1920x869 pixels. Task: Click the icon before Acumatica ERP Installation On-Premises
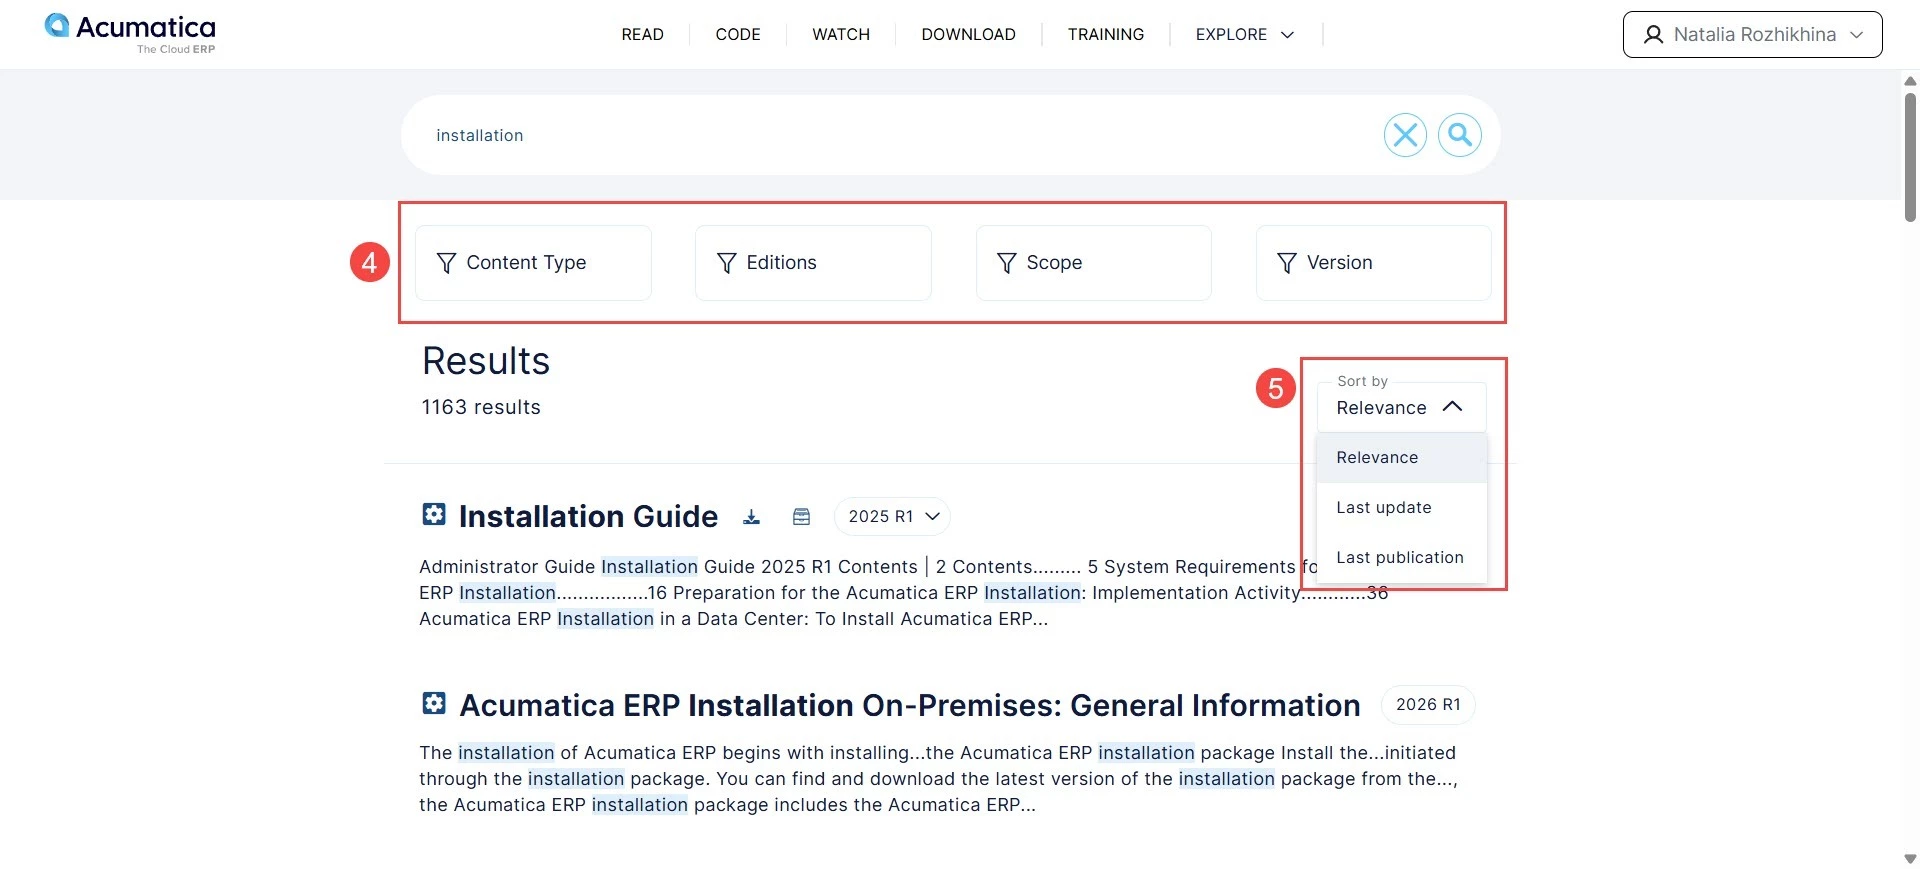click(434, 704)
